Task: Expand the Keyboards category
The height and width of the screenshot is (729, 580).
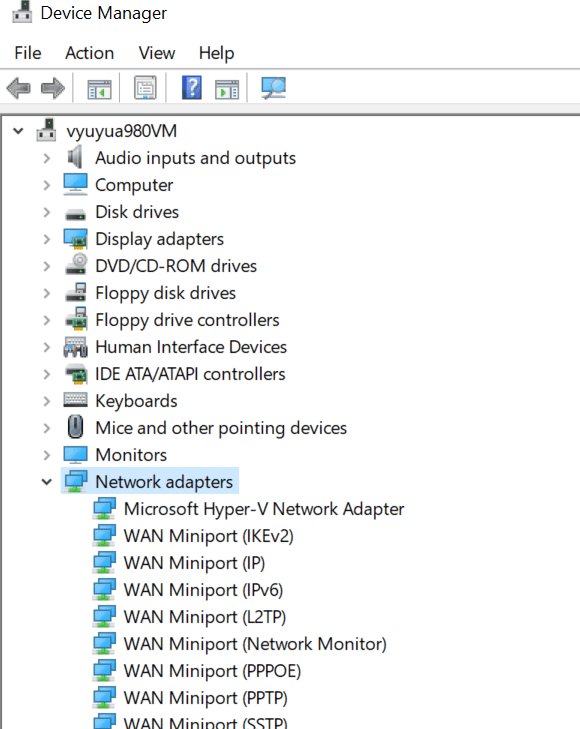Action: tap(46, 401)
